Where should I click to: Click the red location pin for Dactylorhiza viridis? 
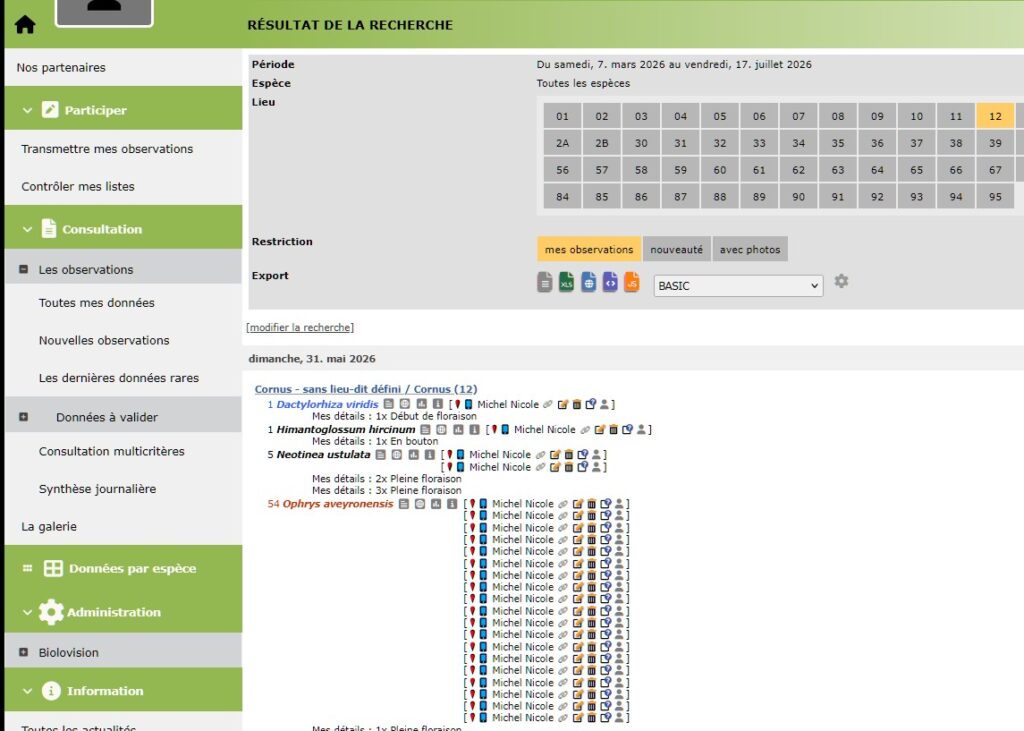[x=457, y=404]
